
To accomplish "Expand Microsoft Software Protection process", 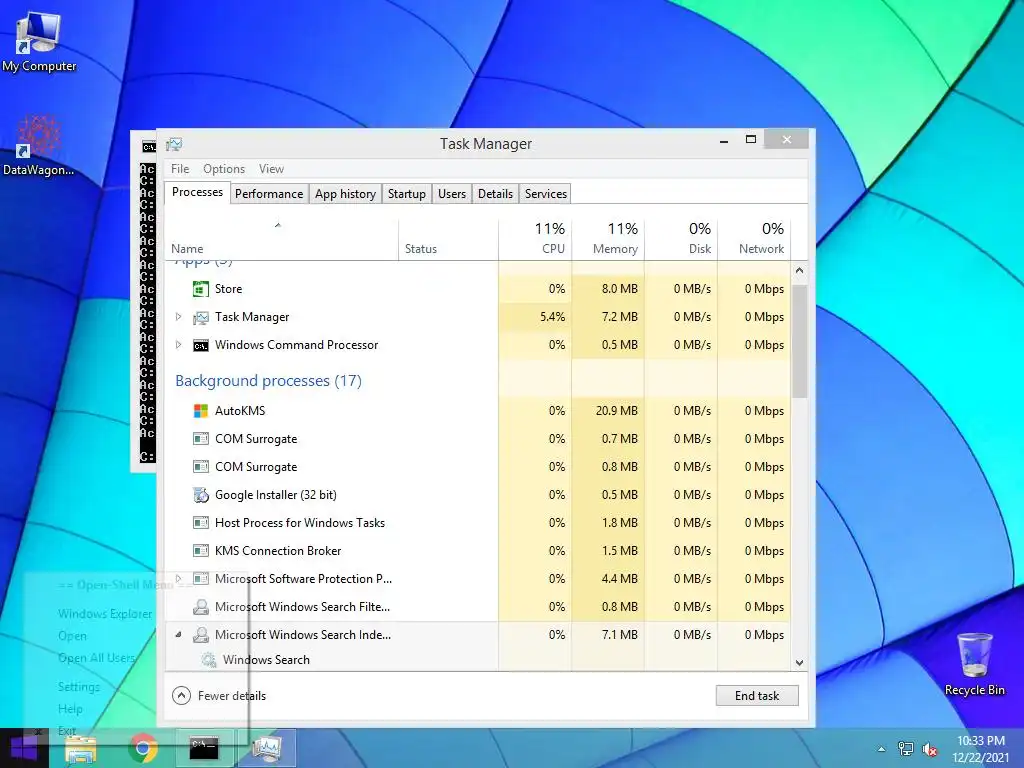I will point(178,579).
